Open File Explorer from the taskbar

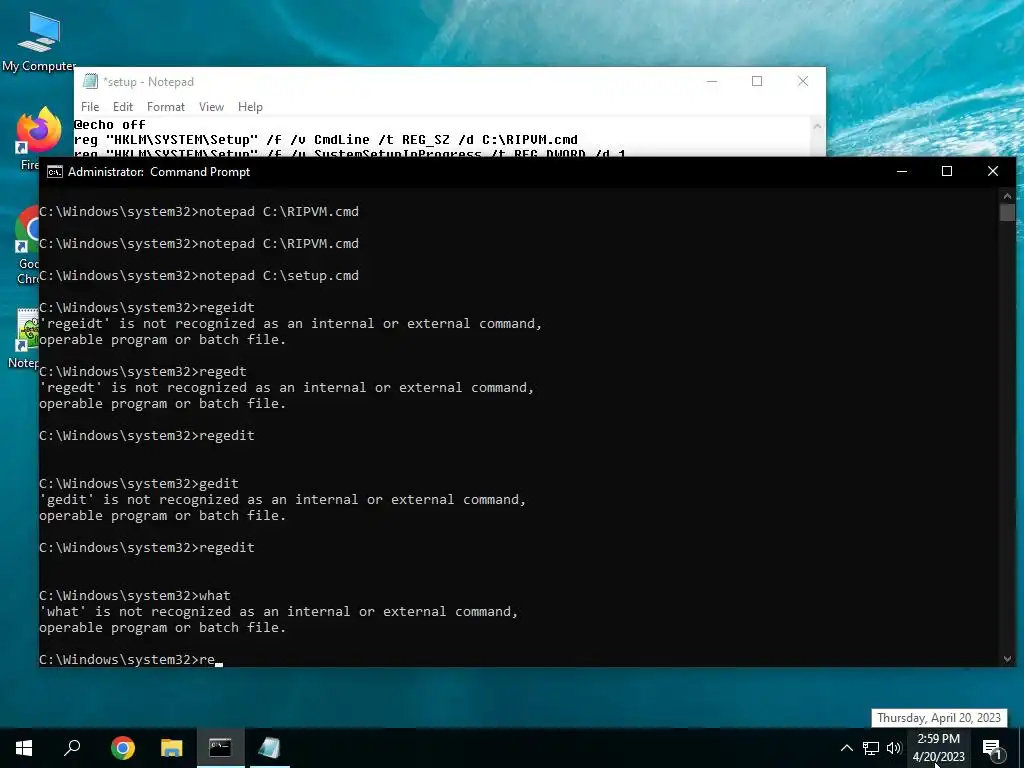click(x=172, y=748)
